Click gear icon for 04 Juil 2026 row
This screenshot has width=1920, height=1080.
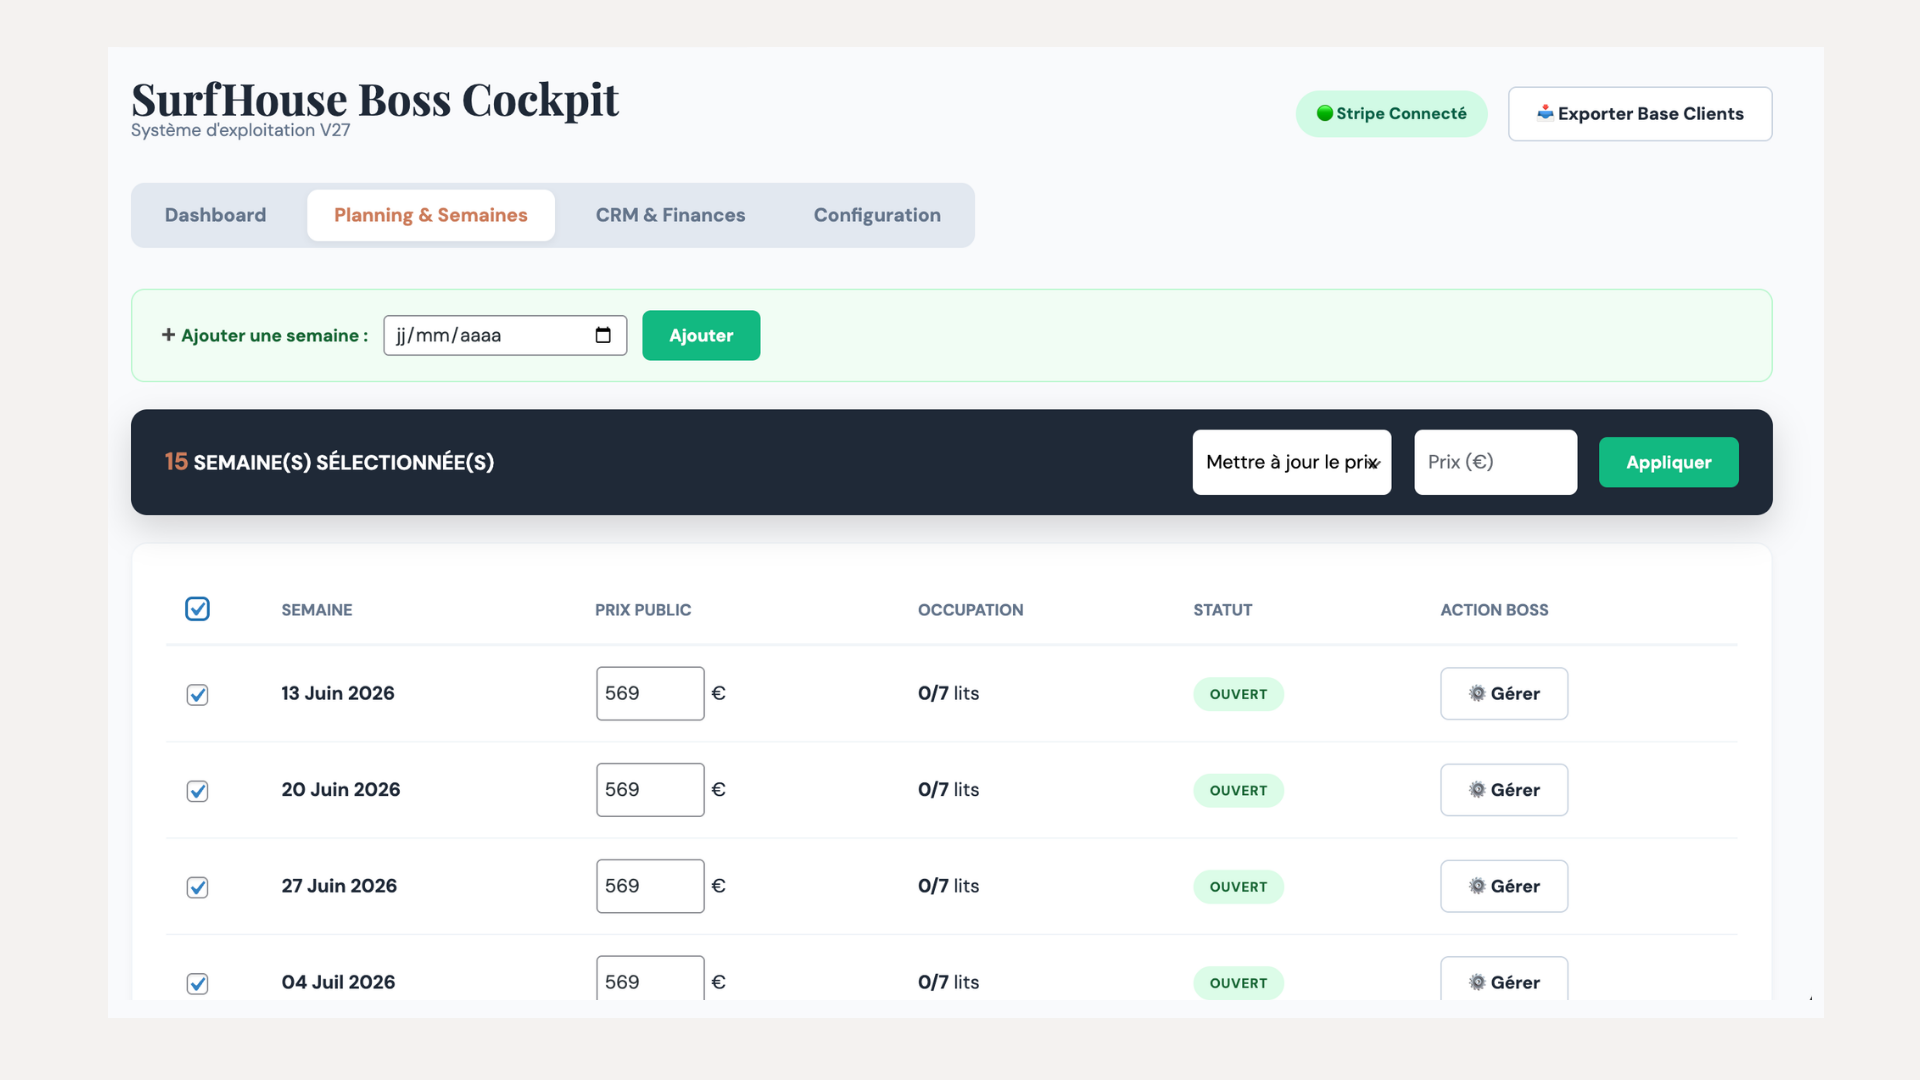[x=1476, y=982]
